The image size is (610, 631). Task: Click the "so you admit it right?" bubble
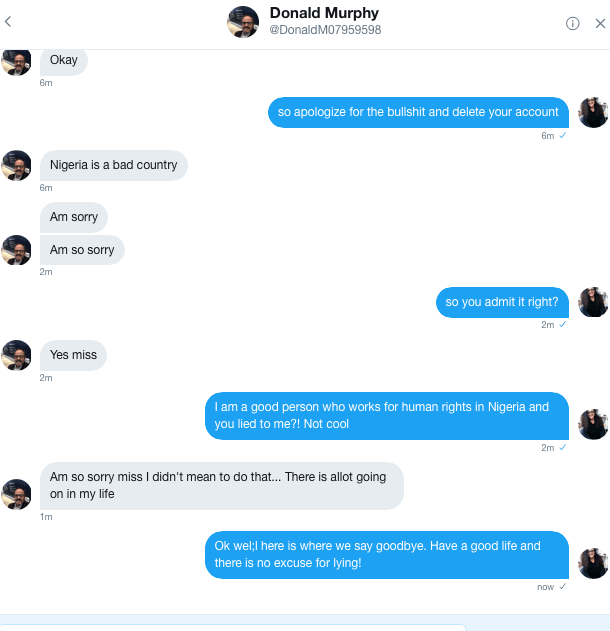point(502,302)
